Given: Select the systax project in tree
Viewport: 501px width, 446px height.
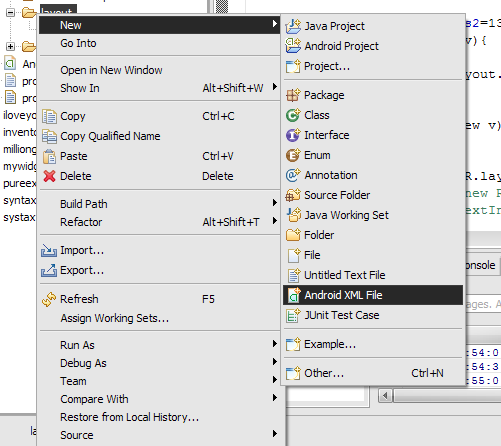Looking at the screenshot, I should tap(19, 217).
